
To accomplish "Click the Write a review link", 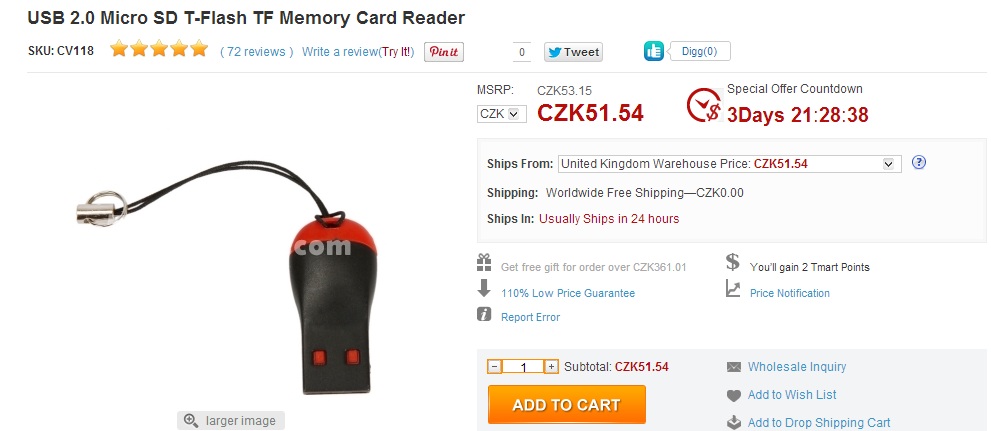I will 358,52.
